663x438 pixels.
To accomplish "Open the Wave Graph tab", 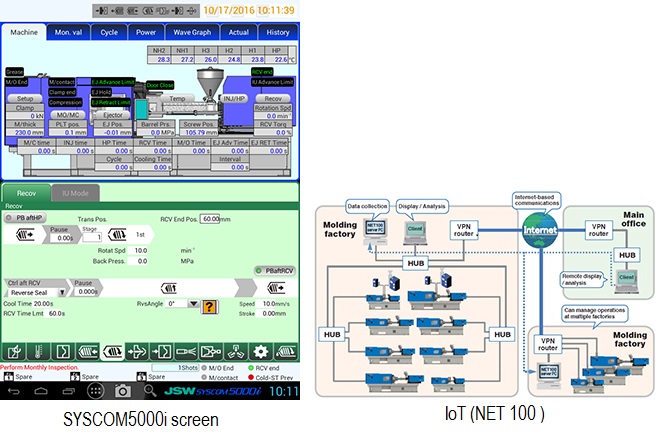I will [x=192, y=33].
